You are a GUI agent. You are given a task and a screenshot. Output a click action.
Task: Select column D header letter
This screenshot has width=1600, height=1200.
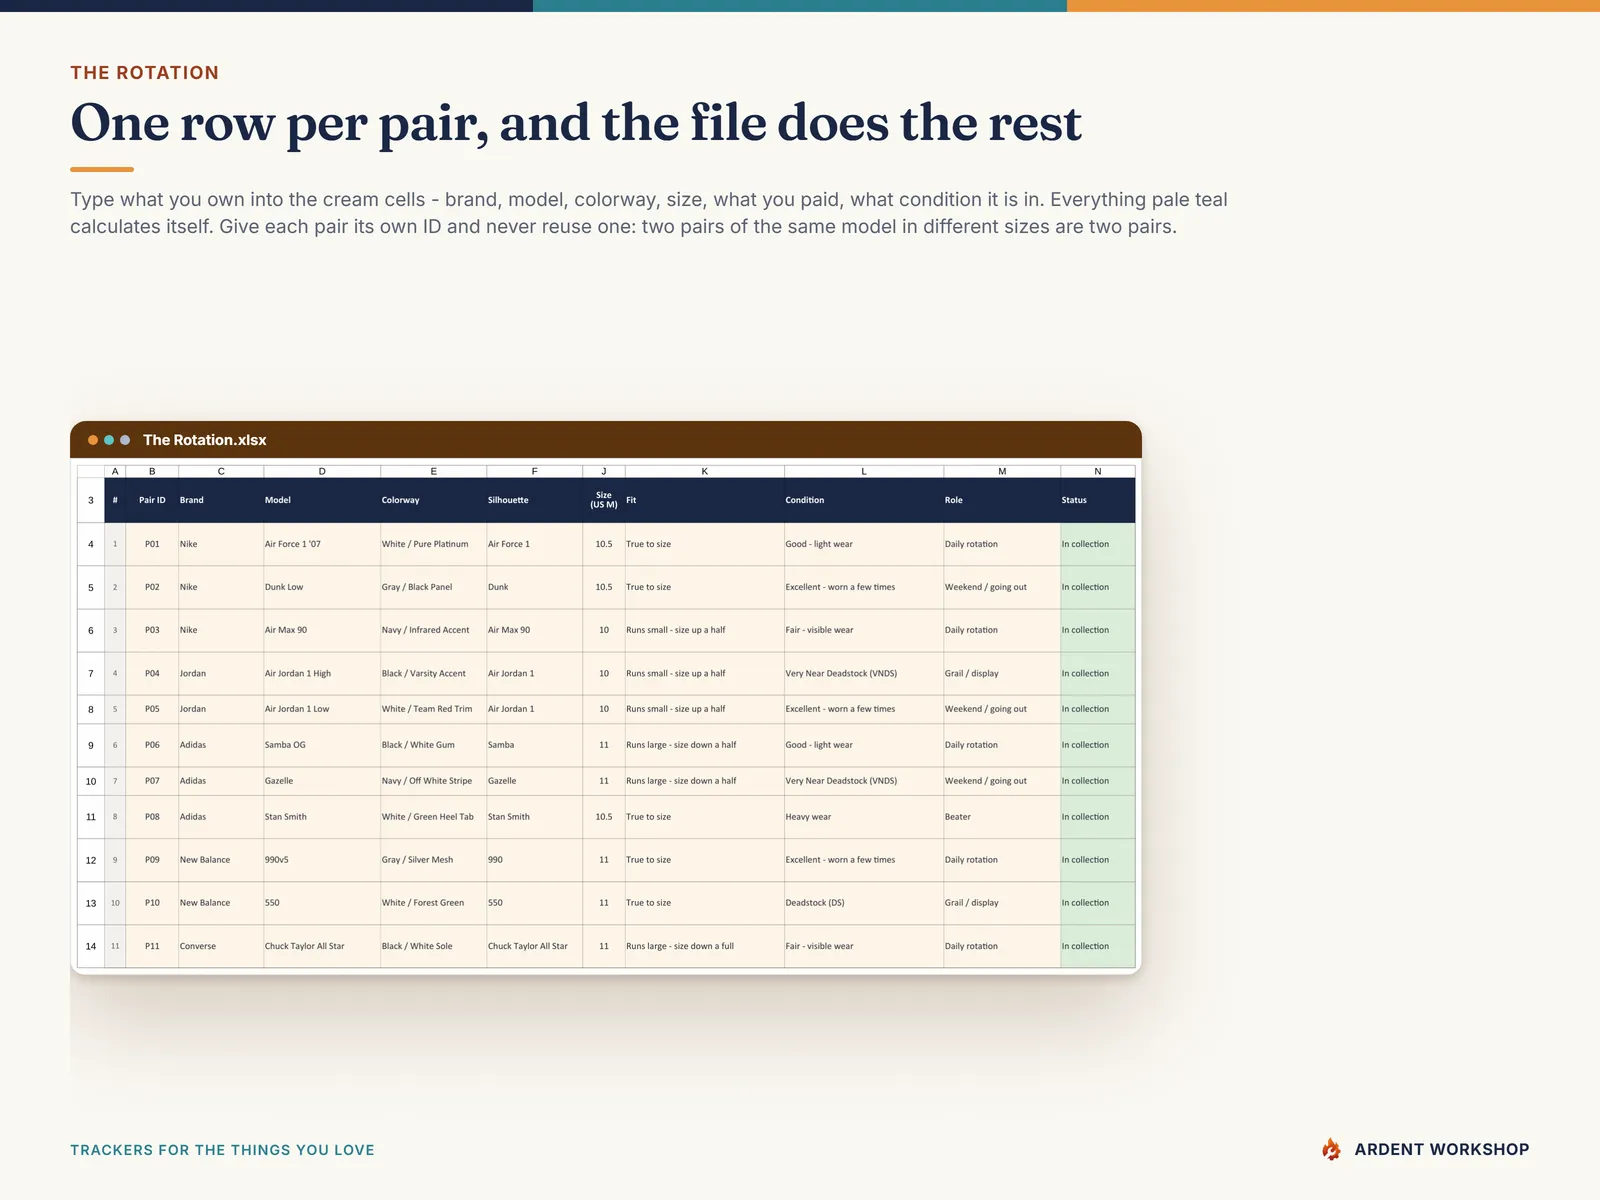(x=322, y=471)
